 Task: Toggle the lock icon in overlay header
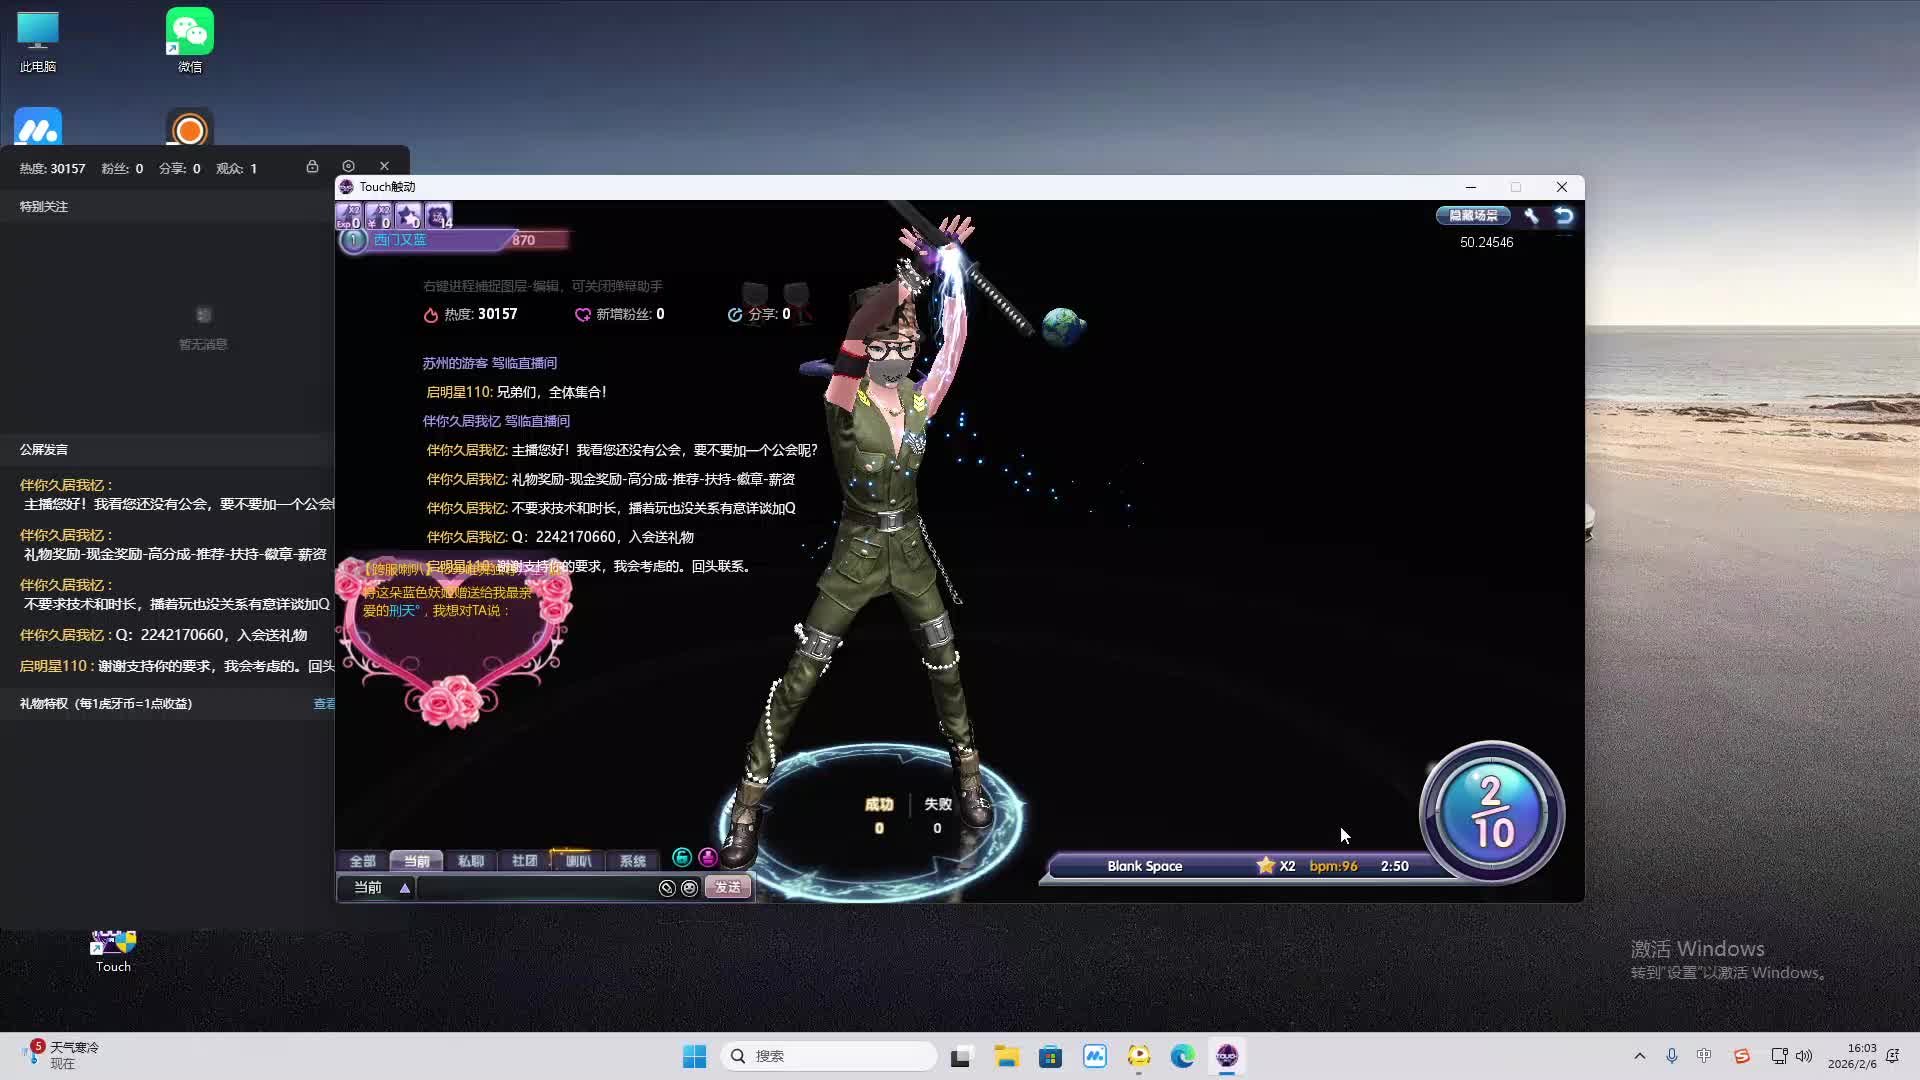click(x=312, y=167)
